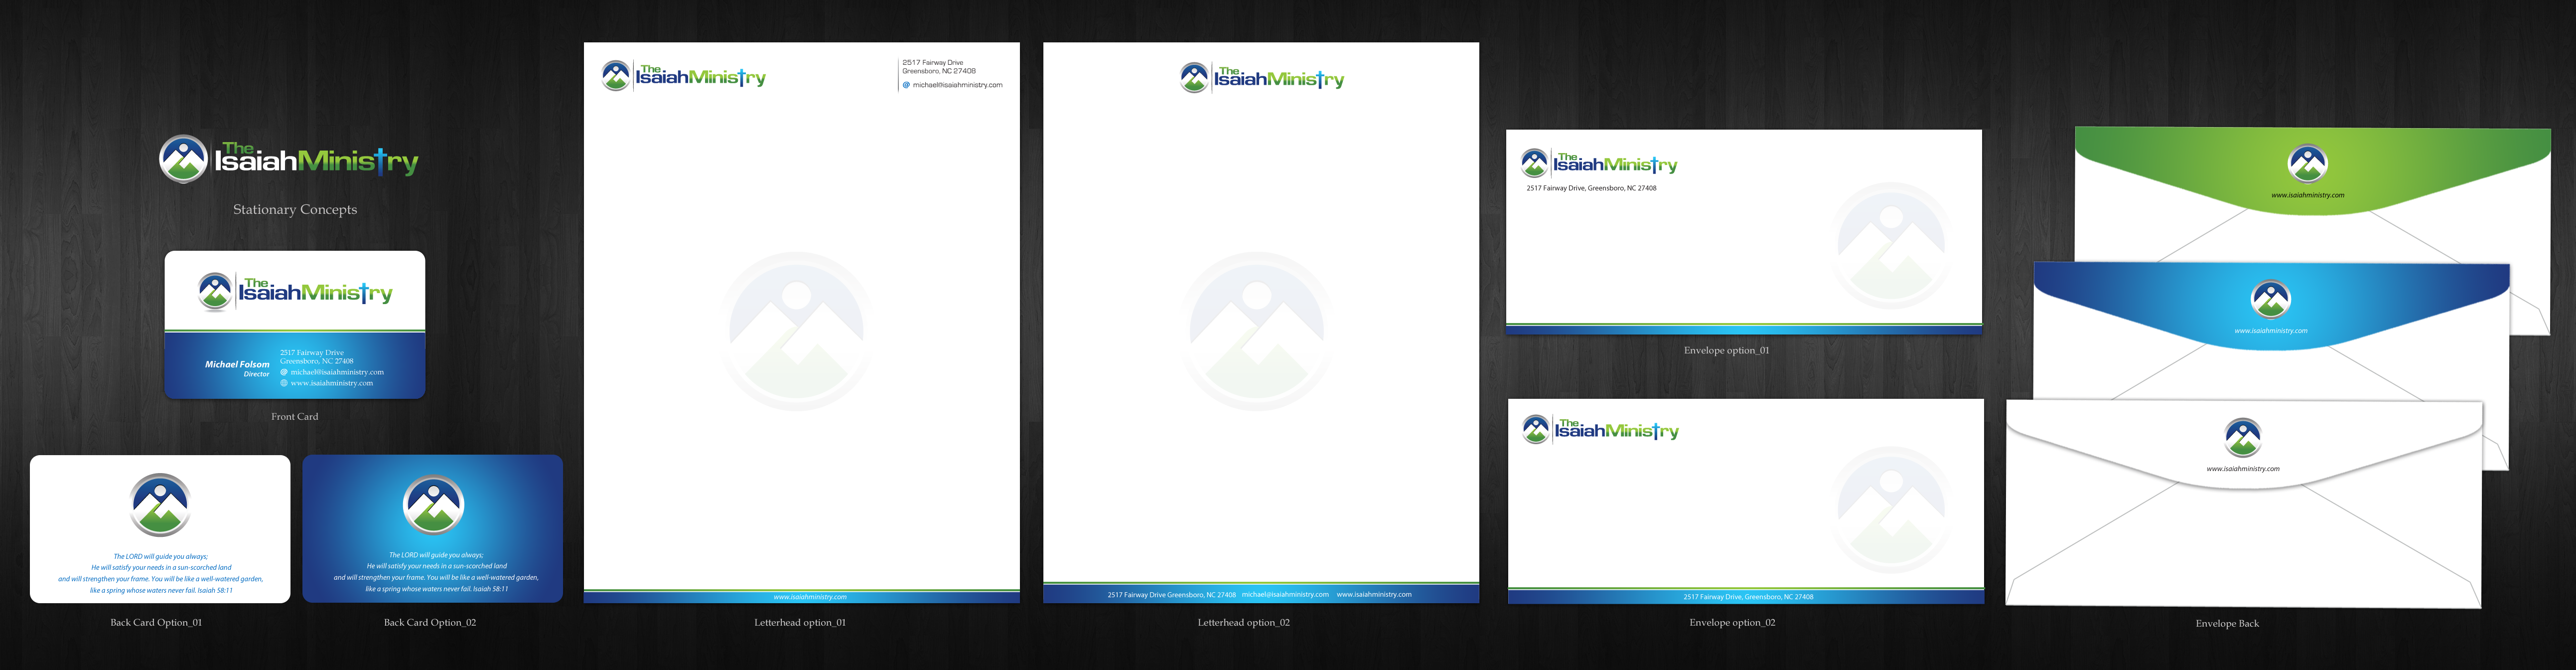
Task: Click the email icon in letterhead option_01 header
Action: tap(906, 85)
